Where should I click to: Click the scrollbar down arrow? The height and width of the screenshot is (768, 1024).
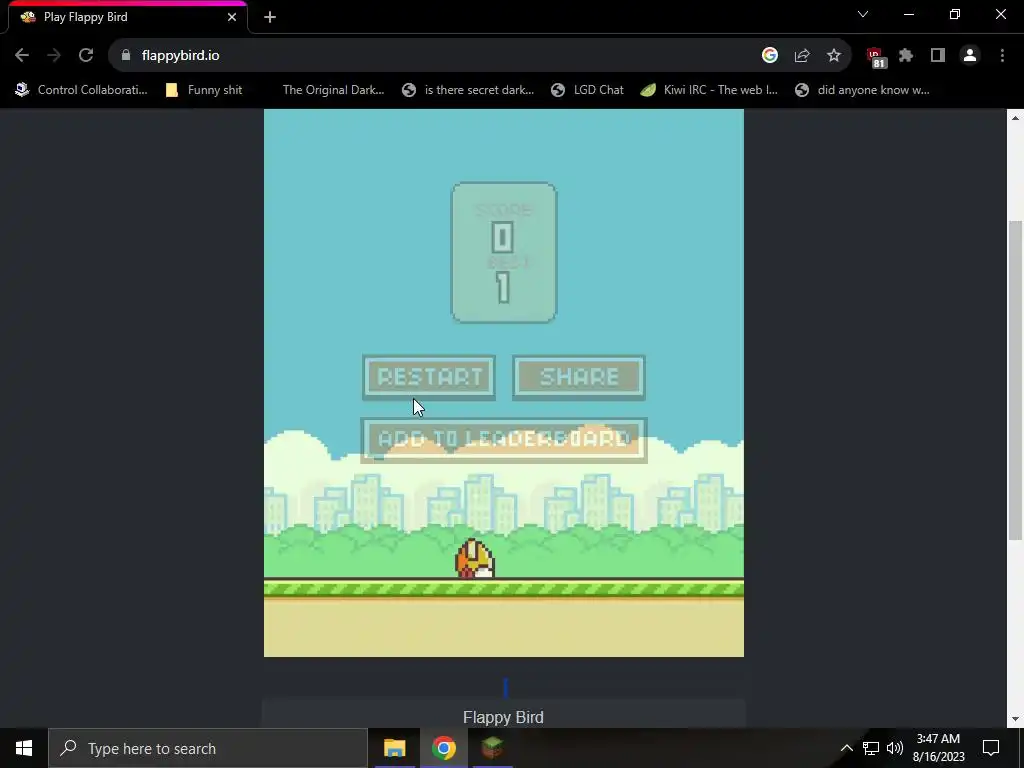(x=1015, y=719)
